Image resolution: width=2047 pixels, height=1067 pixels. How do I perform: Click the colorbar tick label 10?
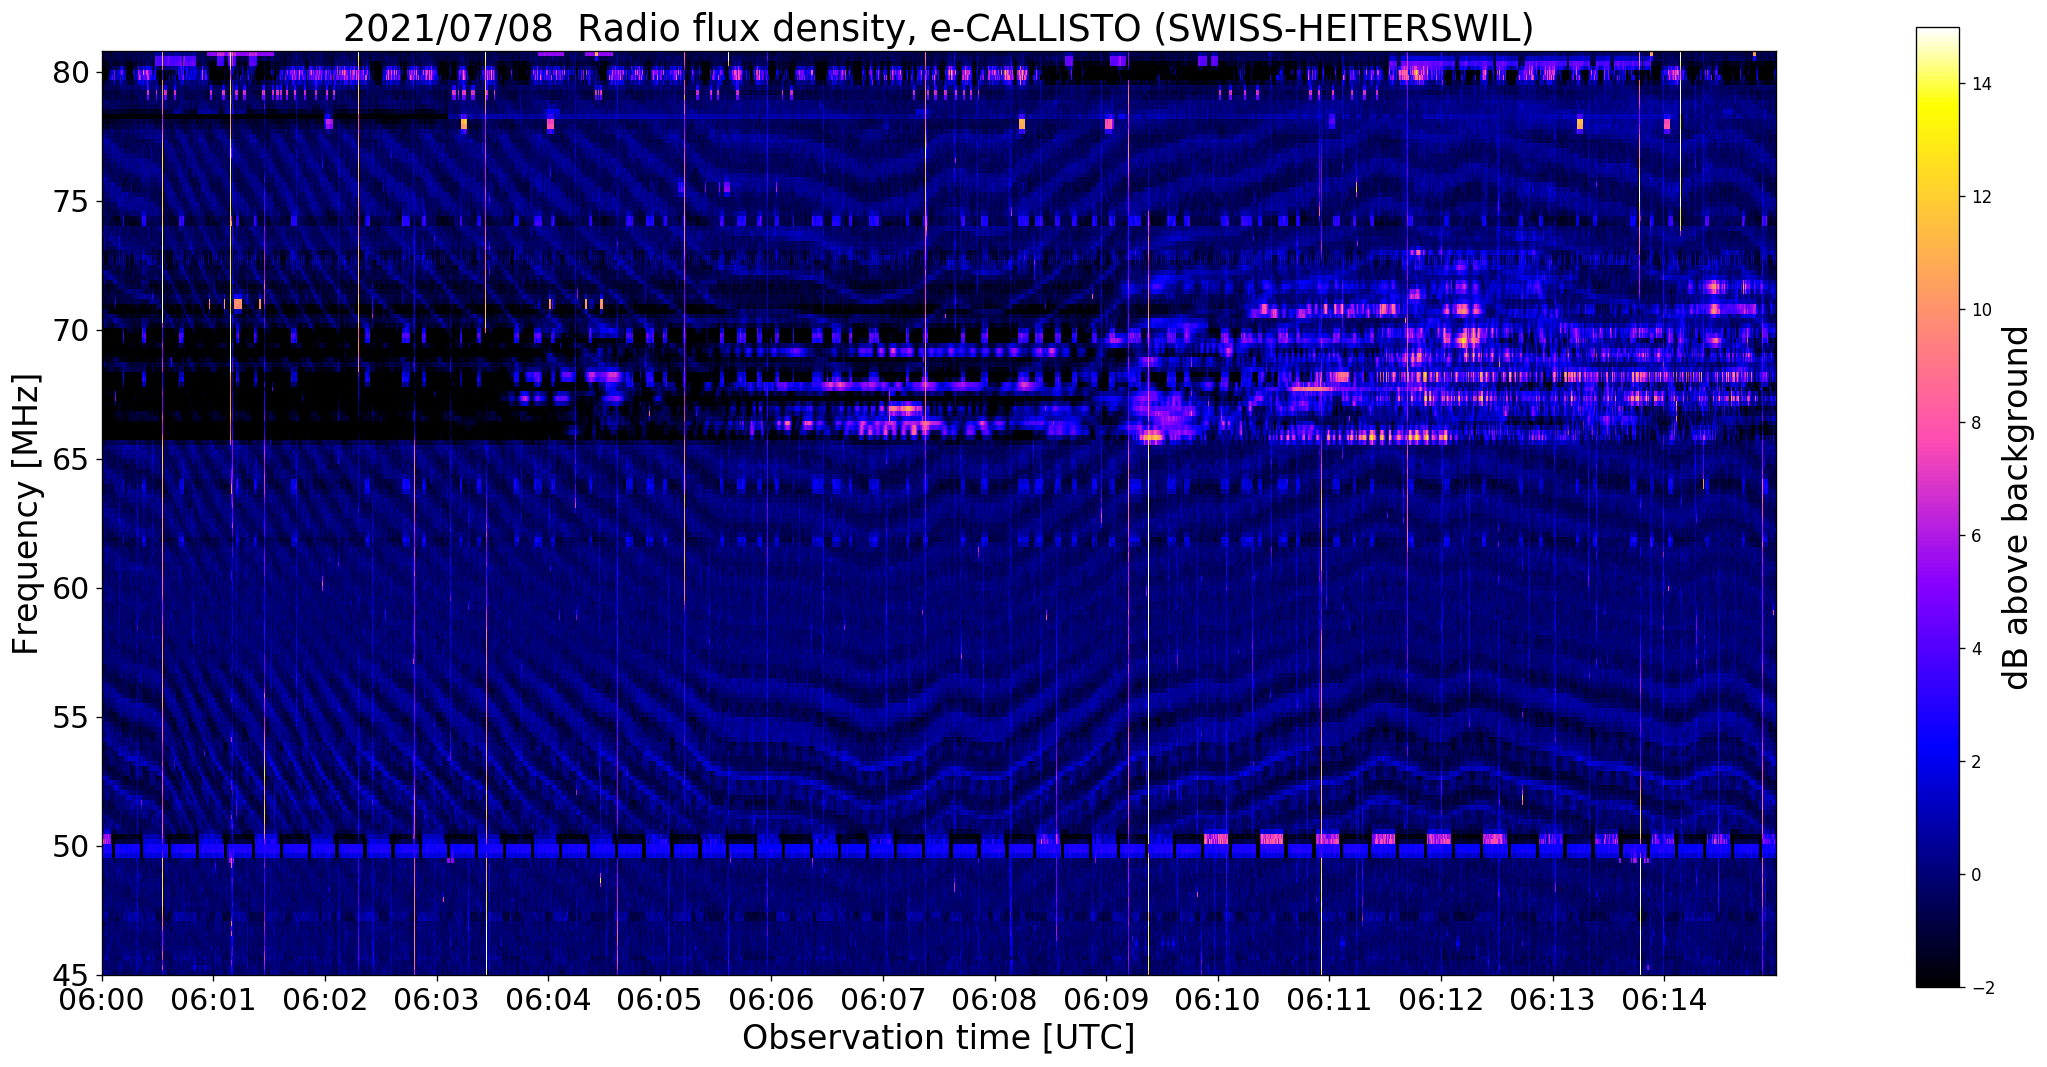point(1980,311)
